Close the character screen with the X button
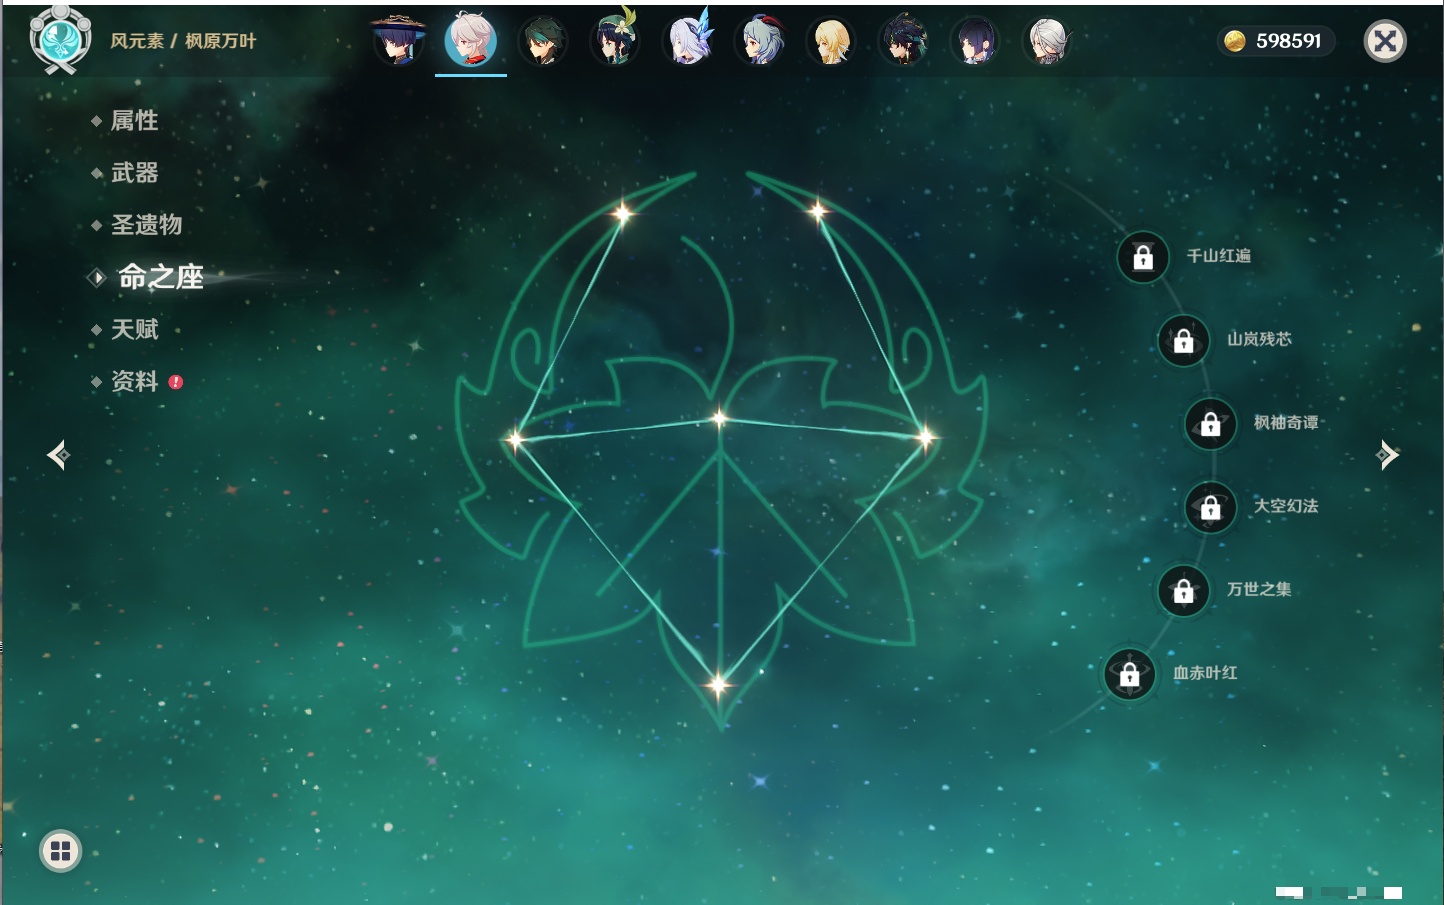This screenshot has height=905, width=1444. [x=1385, y=41]
